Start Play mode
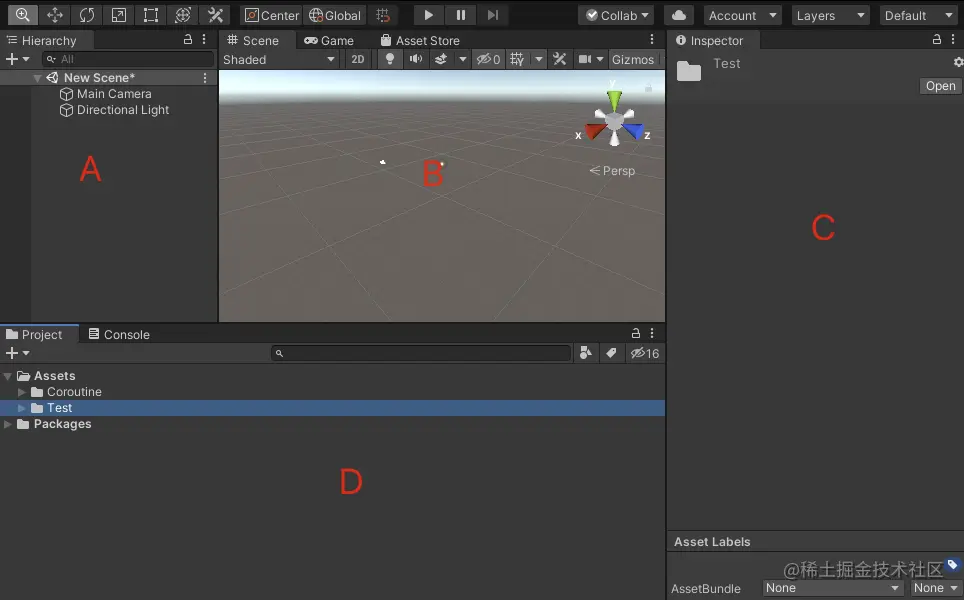The image size is (964, 600). coord(429,15)
